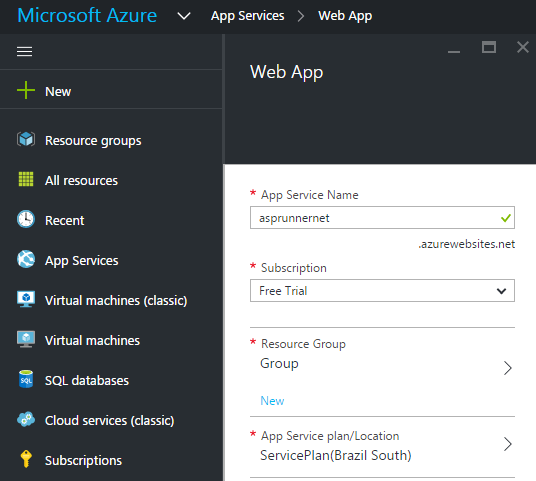Open the Resource groups cube icon
The image size is (536, 481).
pyautogui.click(x=26, y=139)
